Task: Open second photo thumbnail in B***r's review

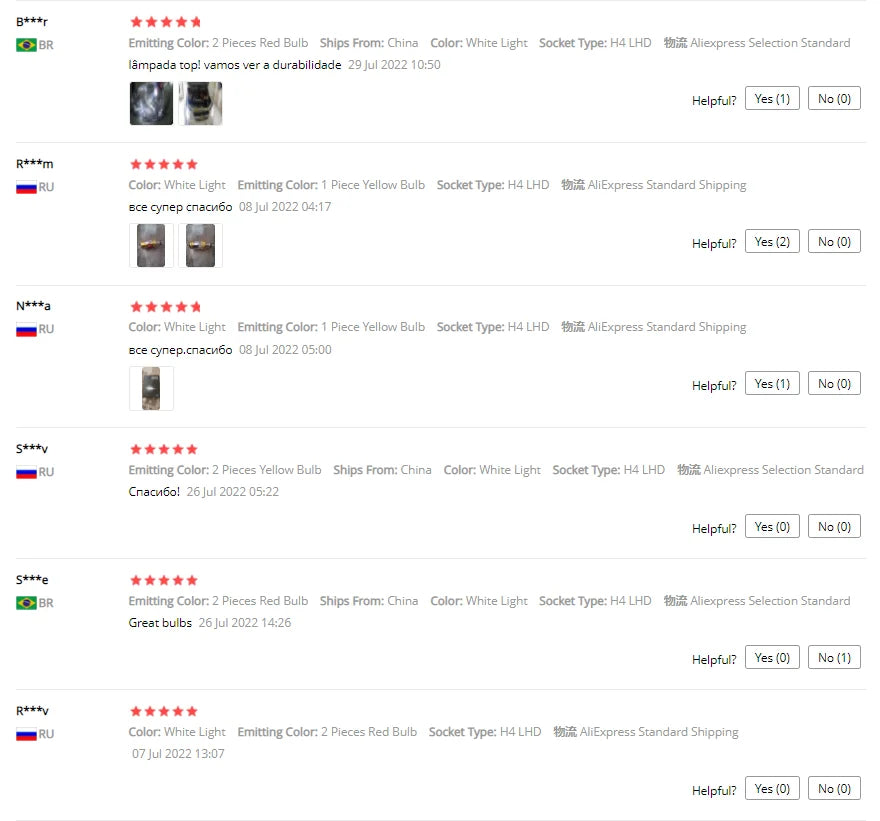Action: click(200, 103)
